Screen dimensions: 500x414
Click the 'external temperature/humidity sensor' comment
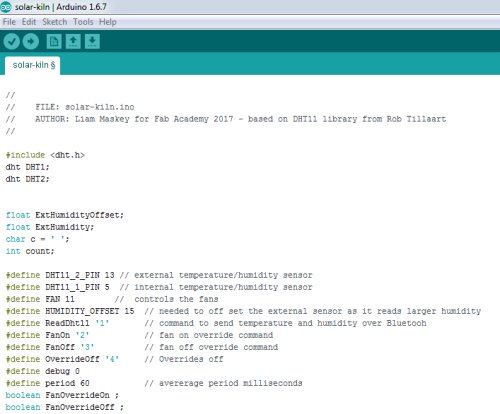pyautogui.click(x=223, y=275)
